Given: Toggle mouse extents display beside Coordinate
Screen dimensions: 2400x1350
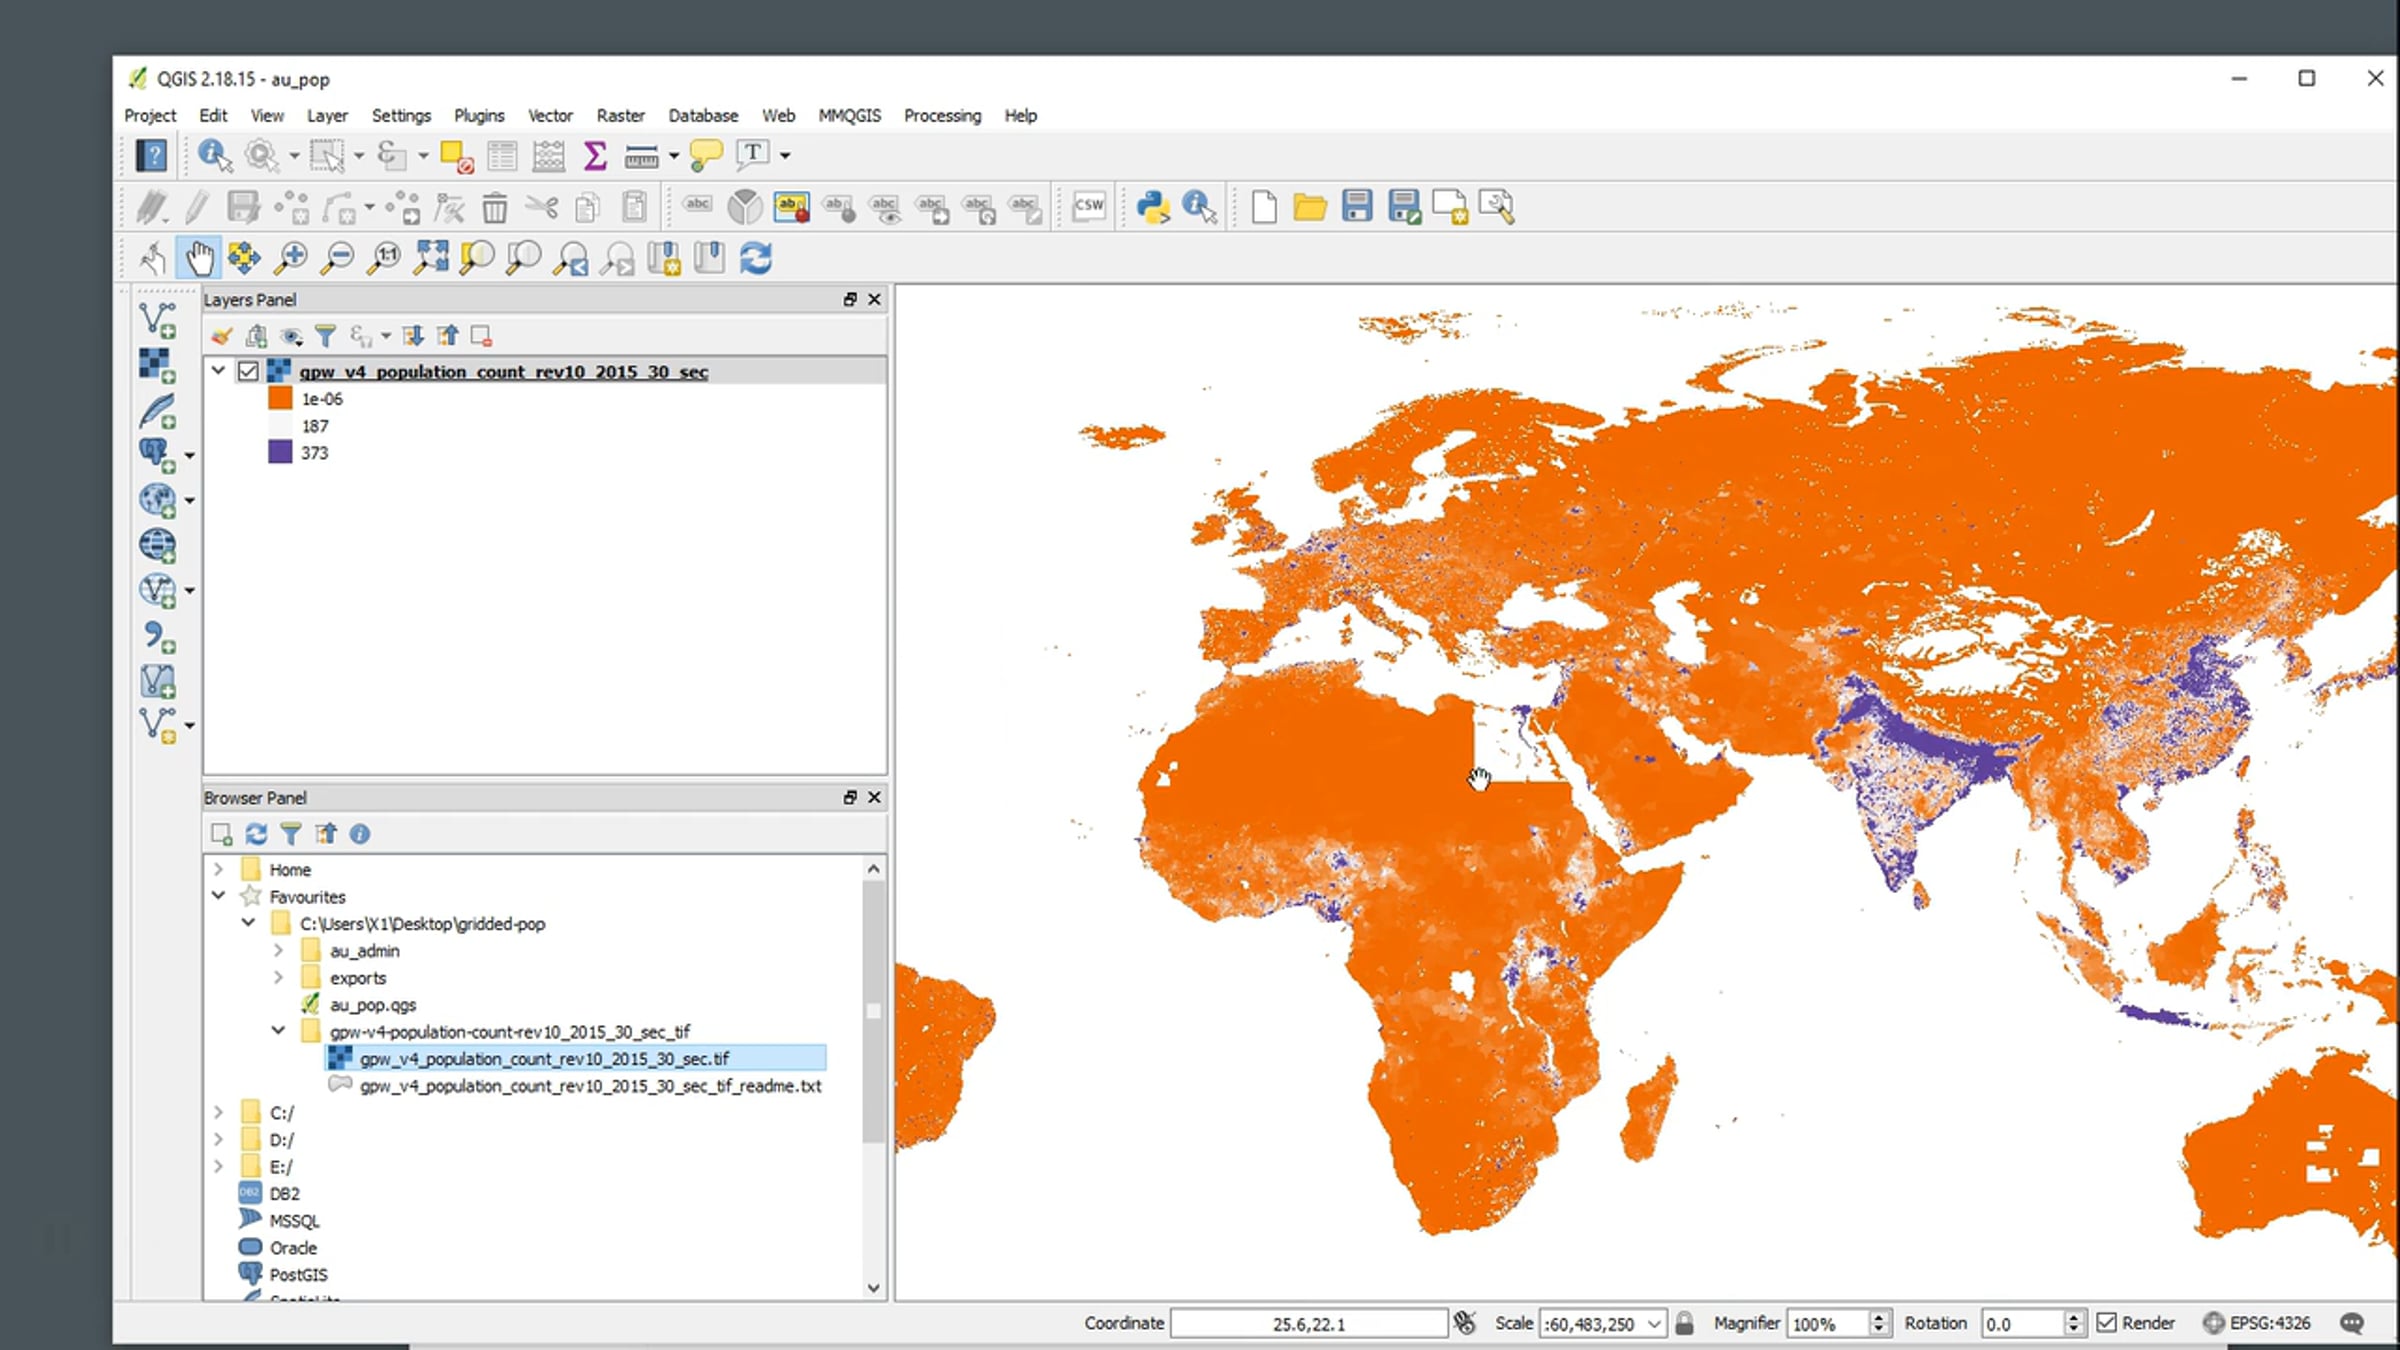Looking at the screenshot, I should (x=1465, y=1323).
